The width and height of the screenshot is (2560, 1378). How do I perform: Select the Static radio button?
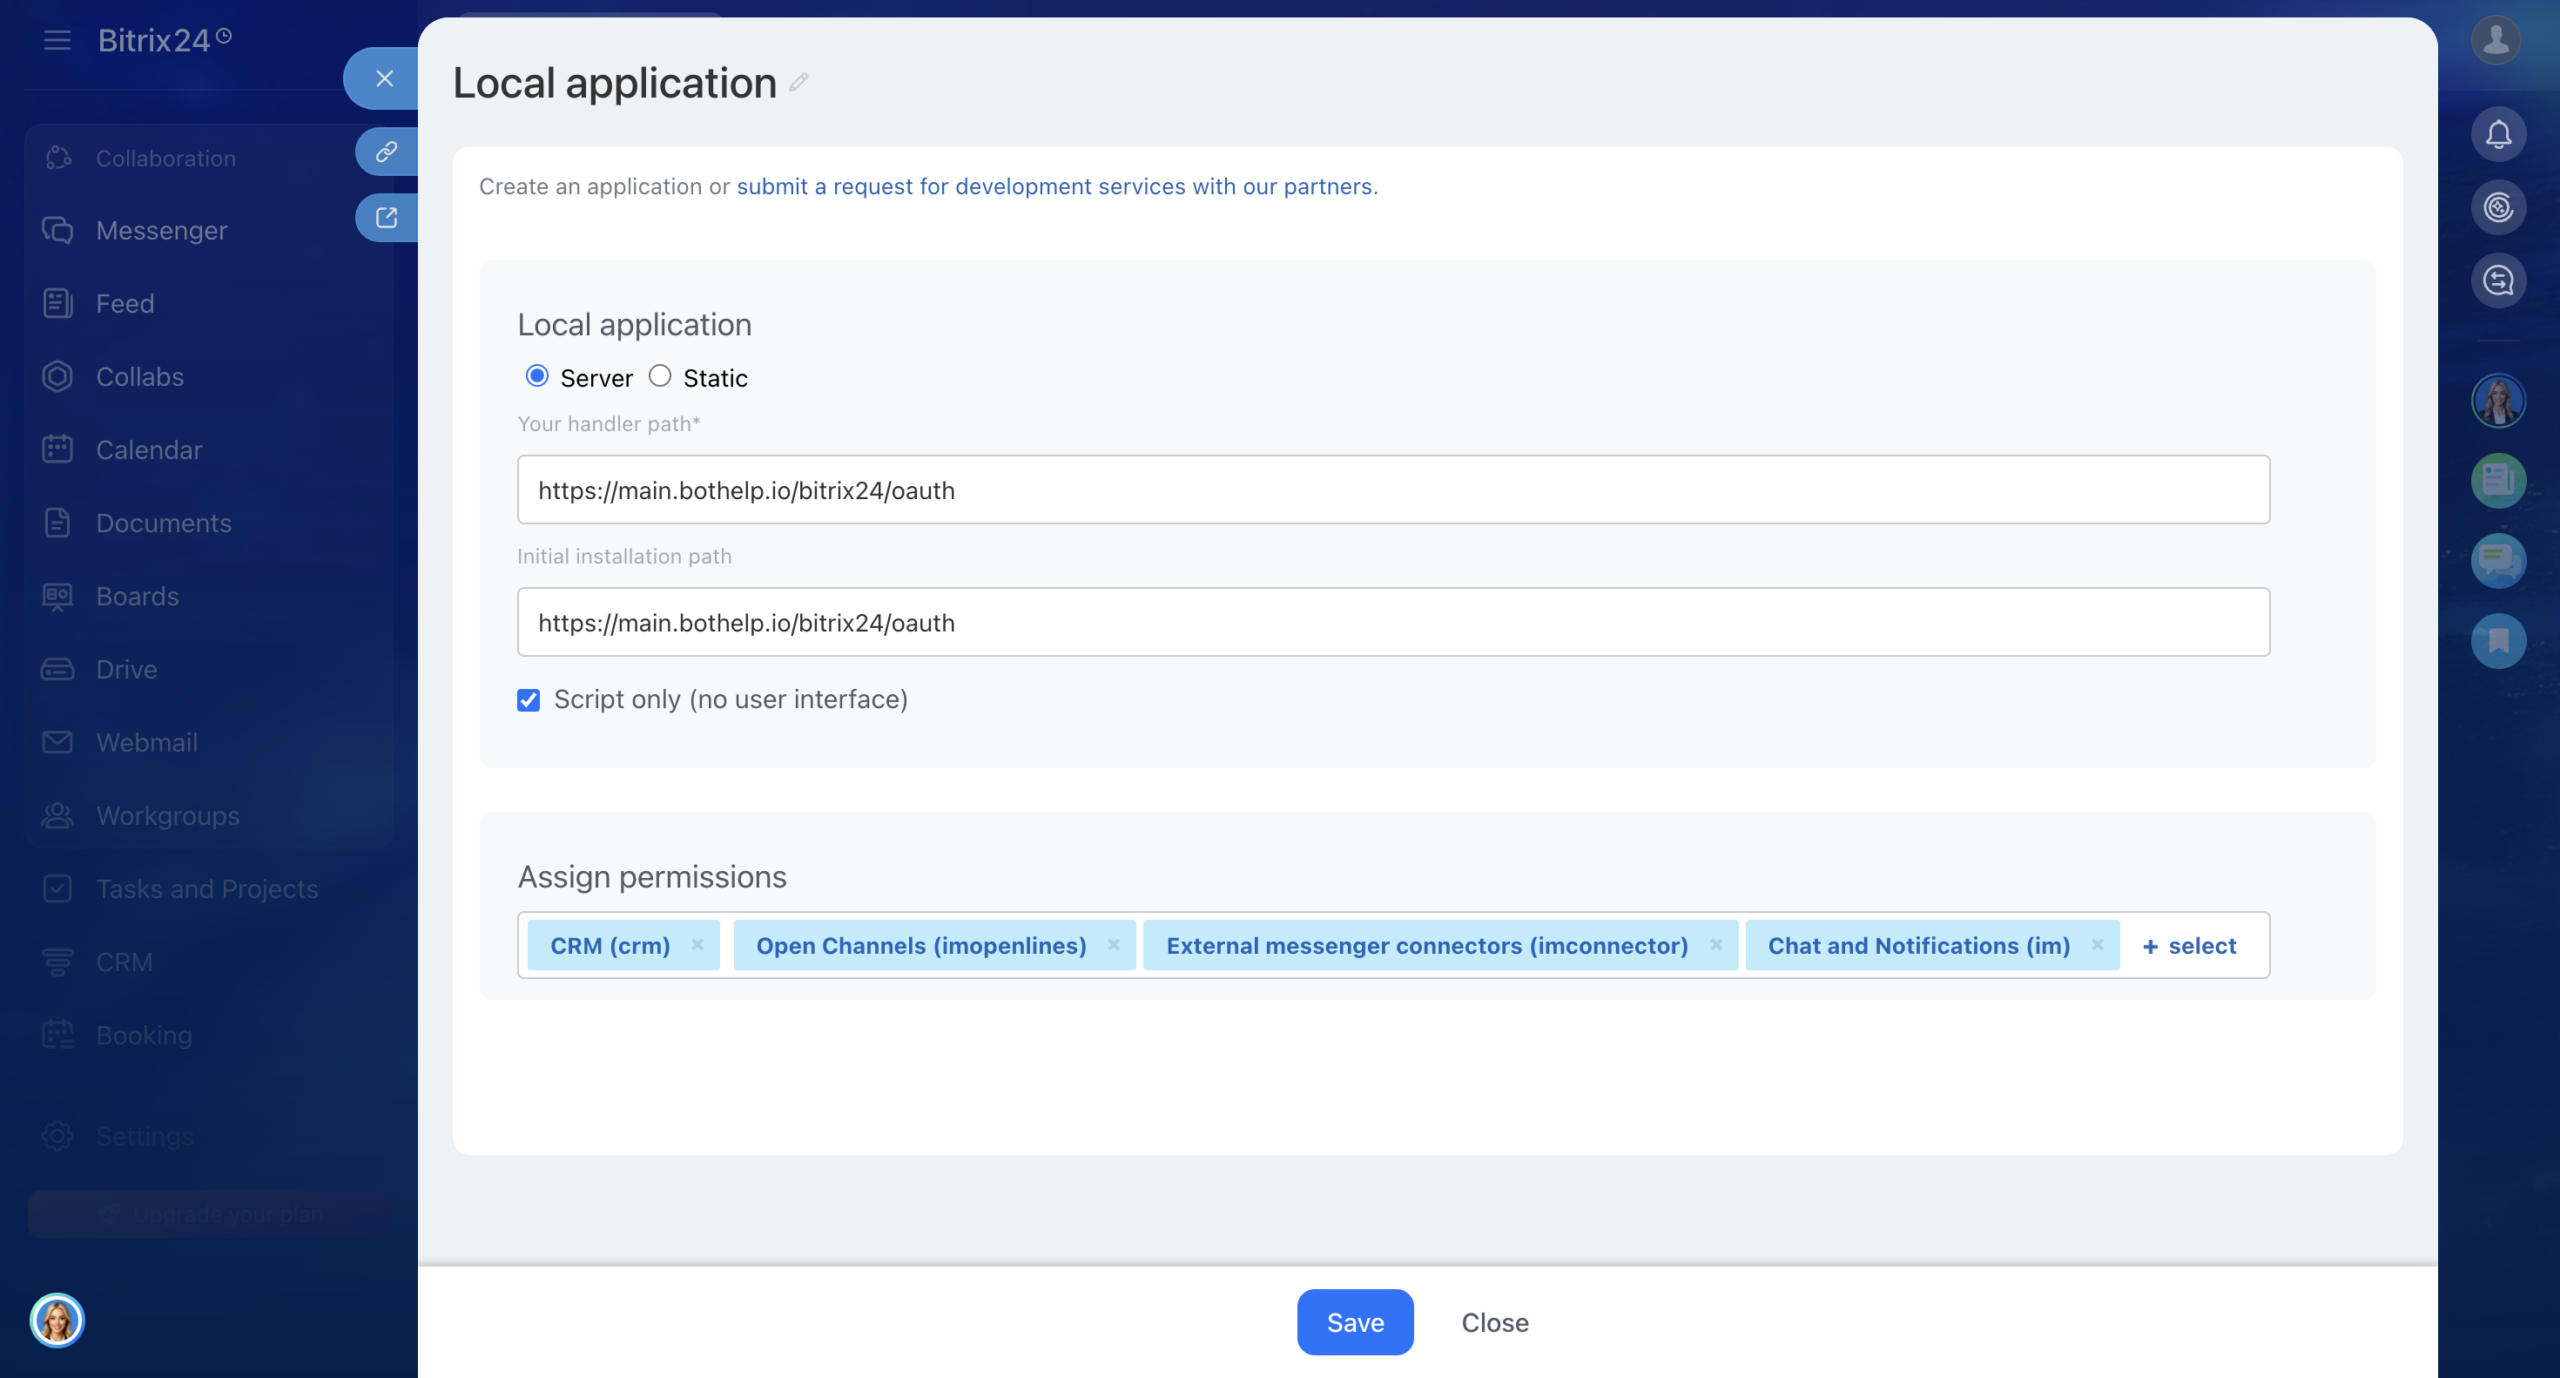tap(660, 376)
